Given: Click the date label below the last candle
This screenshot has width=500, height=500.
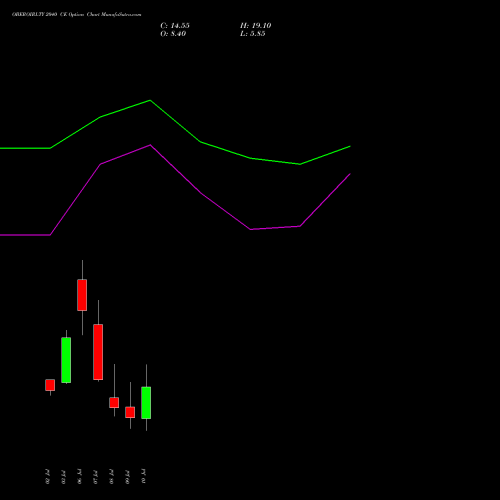Looking at the screenshot, I should [143, 476].
